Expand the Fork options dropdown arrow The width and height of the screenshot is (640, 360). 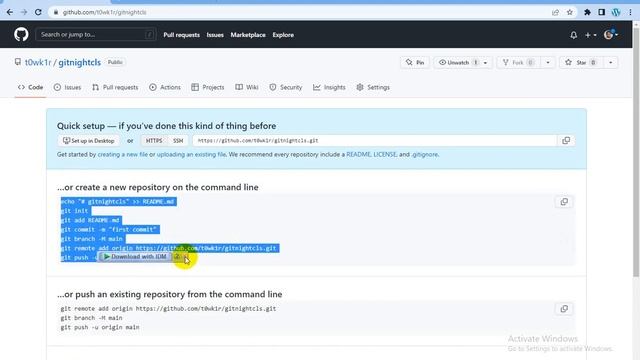(x=548, y=63)
